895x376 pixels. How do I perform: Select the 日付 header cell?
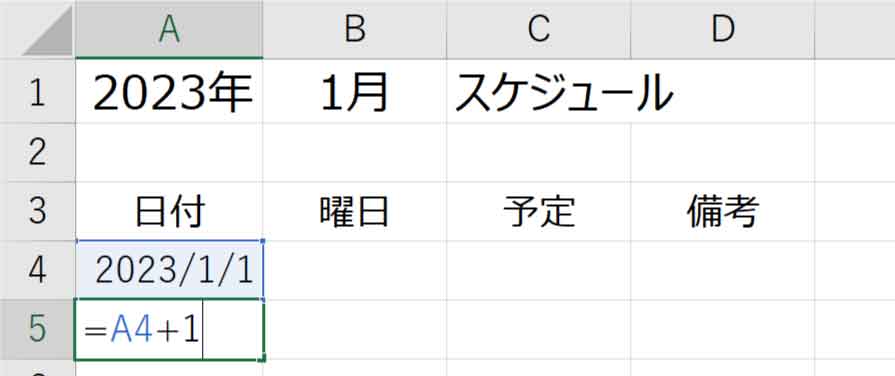pos(169,212)
